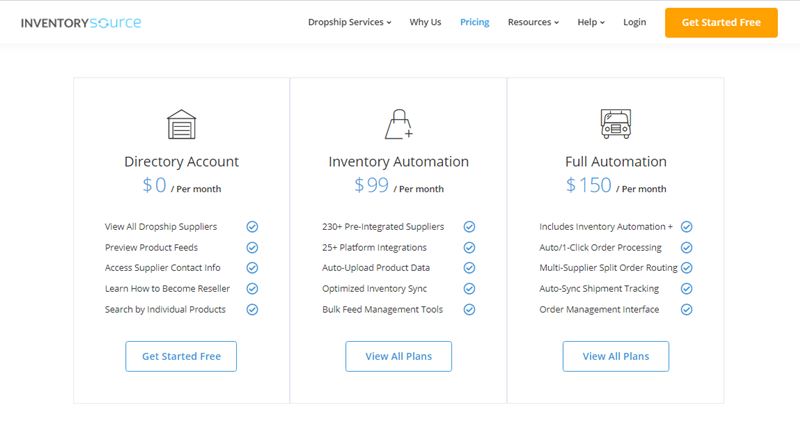The image size is (800, 430).
Task: Click the $0 per month price
Action: point(182,185)
